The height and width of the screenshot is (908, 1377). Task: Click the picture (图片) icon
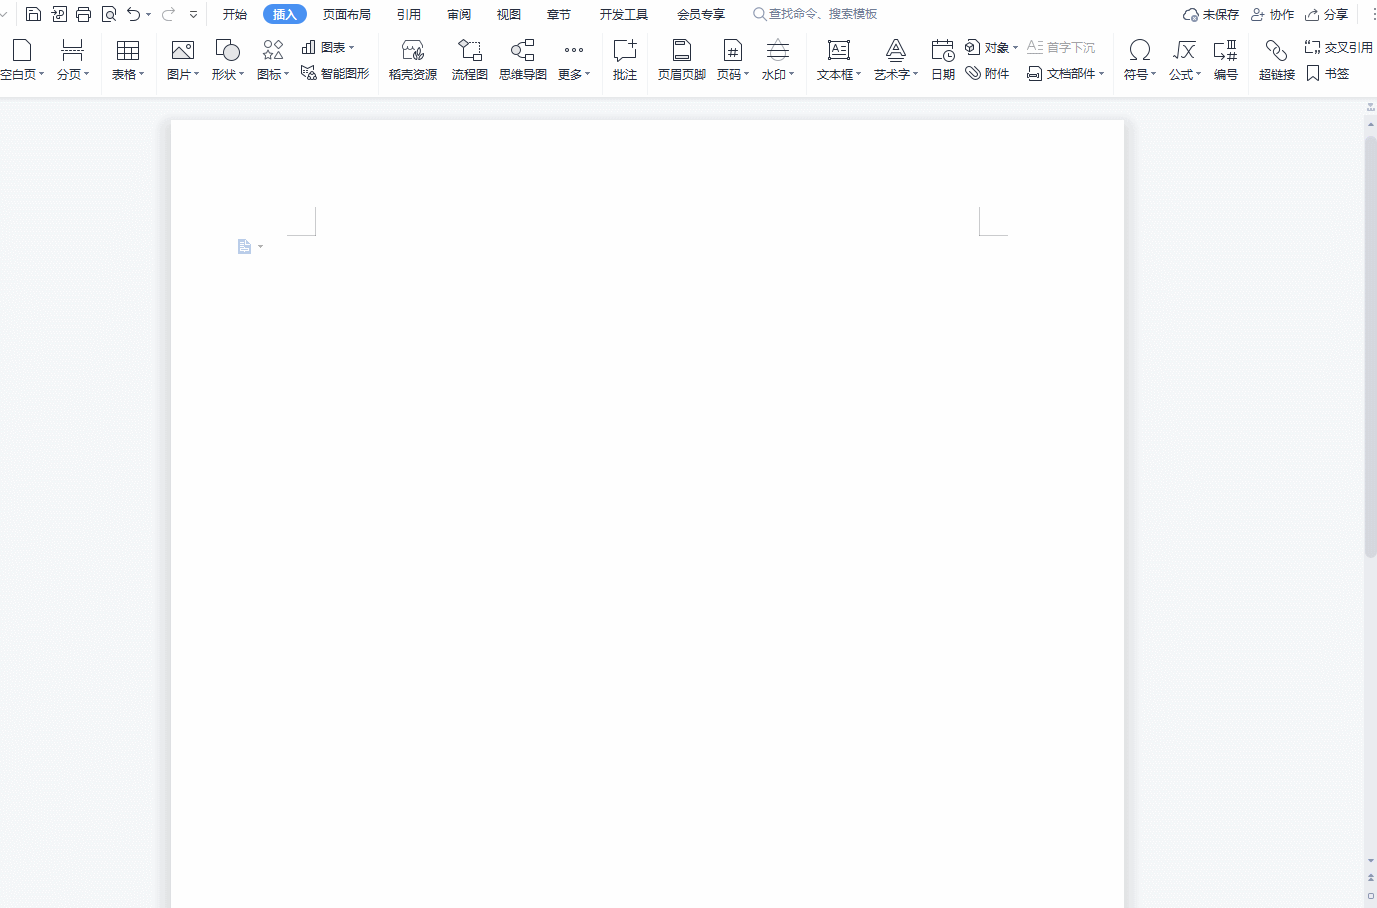click(x=183, y=50)
